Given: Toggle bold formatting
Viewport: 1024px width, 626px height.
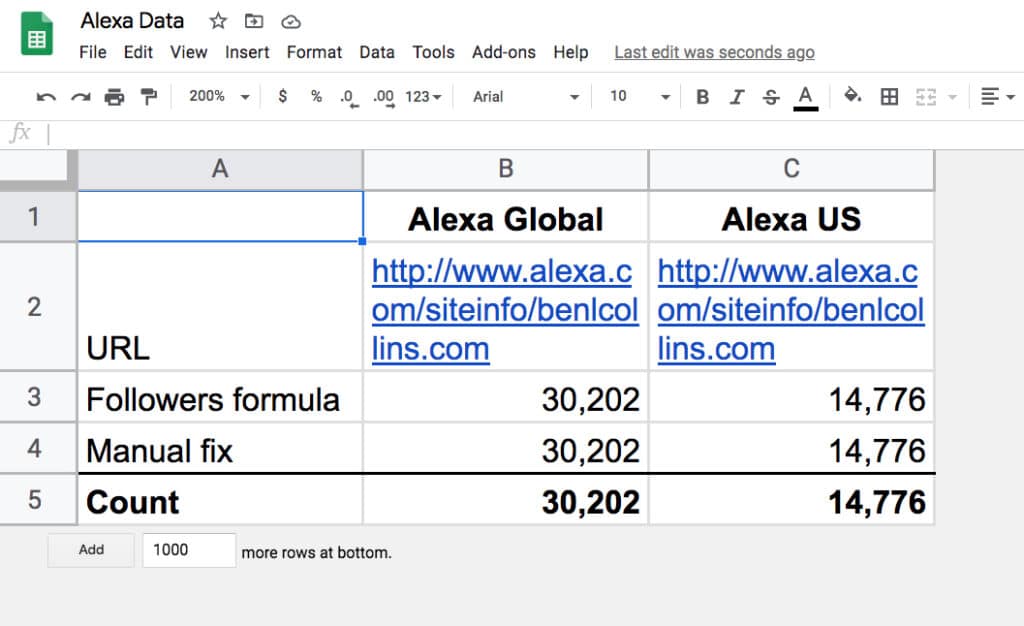Looking at the screenshot, I should coord(703,97).
